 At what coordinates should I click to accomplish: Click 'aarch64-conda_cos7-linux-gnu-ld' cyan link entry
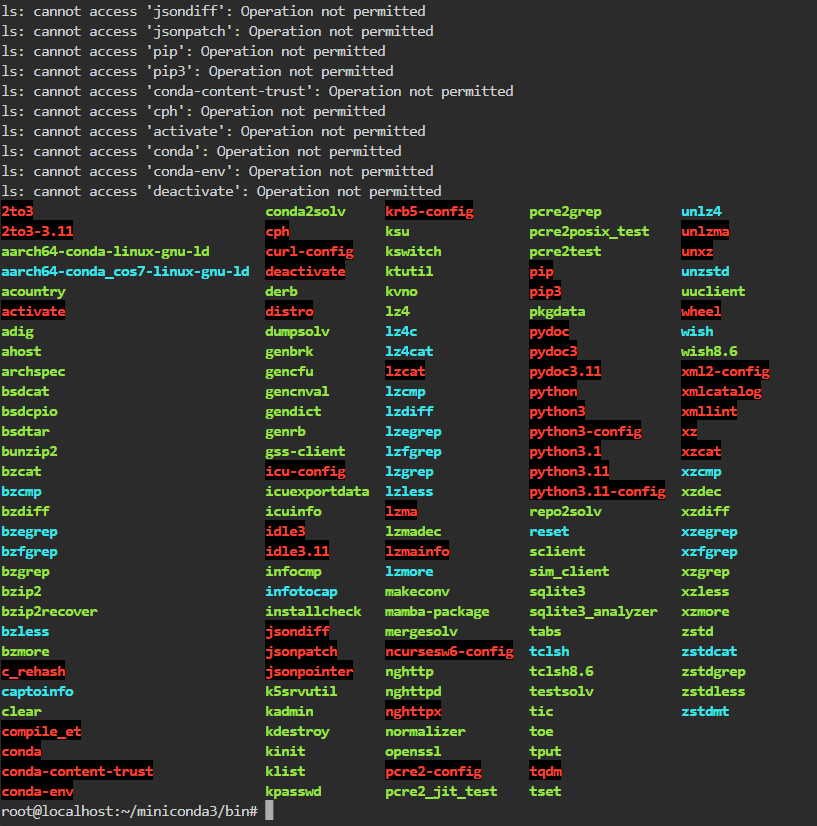pyautogui.click(x=125, y=271)
